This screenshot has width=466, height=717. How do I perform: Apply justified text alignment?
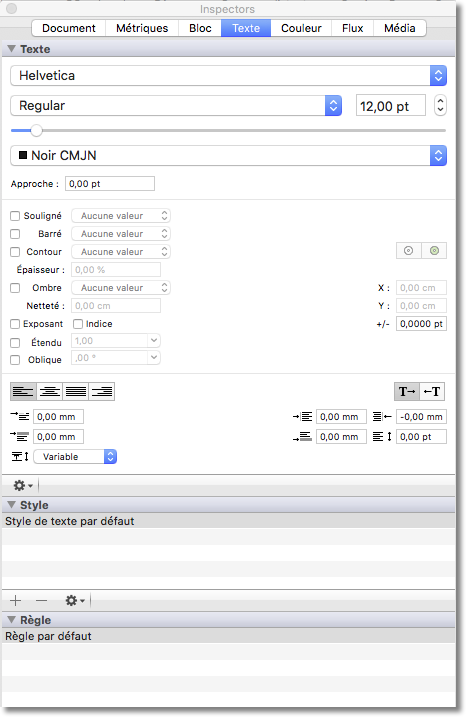pyautogui.click(x=75, y=391)
